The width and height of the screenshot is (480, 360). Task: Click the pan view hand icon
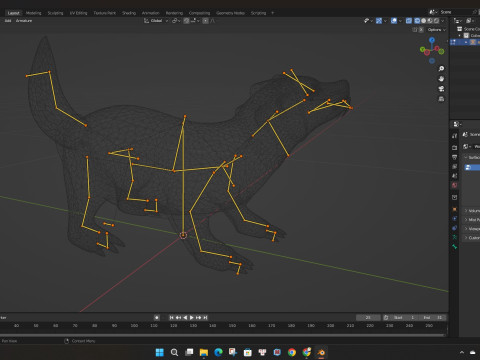click(441, 79)
